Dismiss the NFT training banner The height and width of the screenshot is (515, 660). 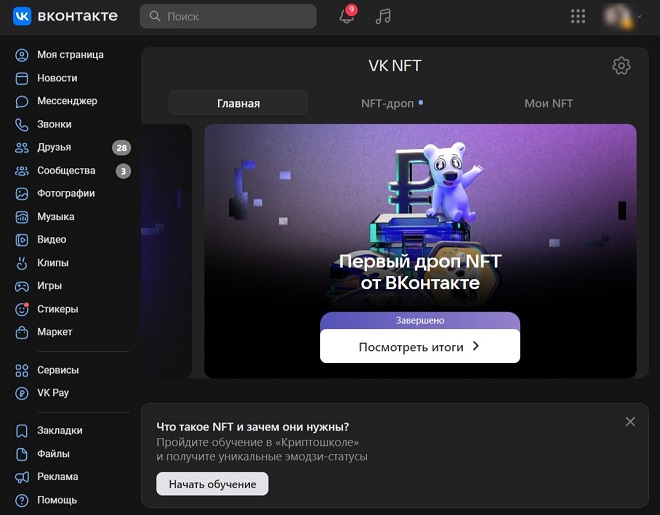630,422
